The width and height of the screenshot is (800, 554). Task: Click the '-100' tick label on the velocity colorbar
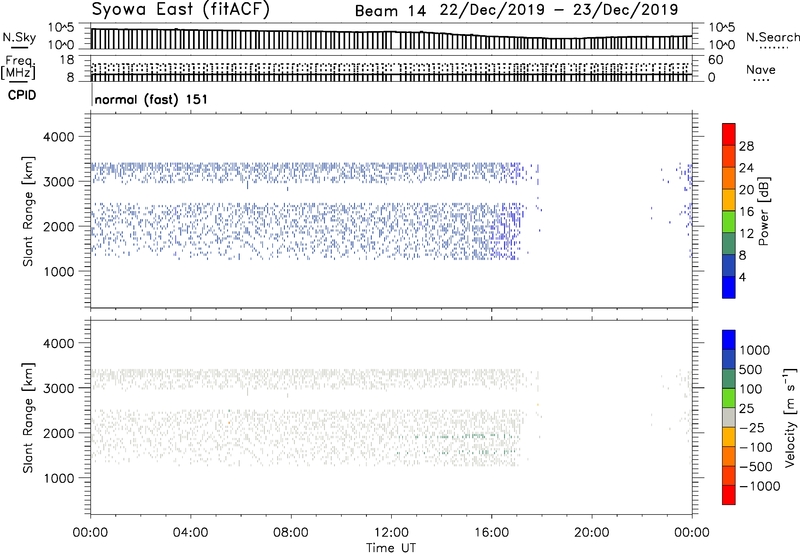(756, 447)
